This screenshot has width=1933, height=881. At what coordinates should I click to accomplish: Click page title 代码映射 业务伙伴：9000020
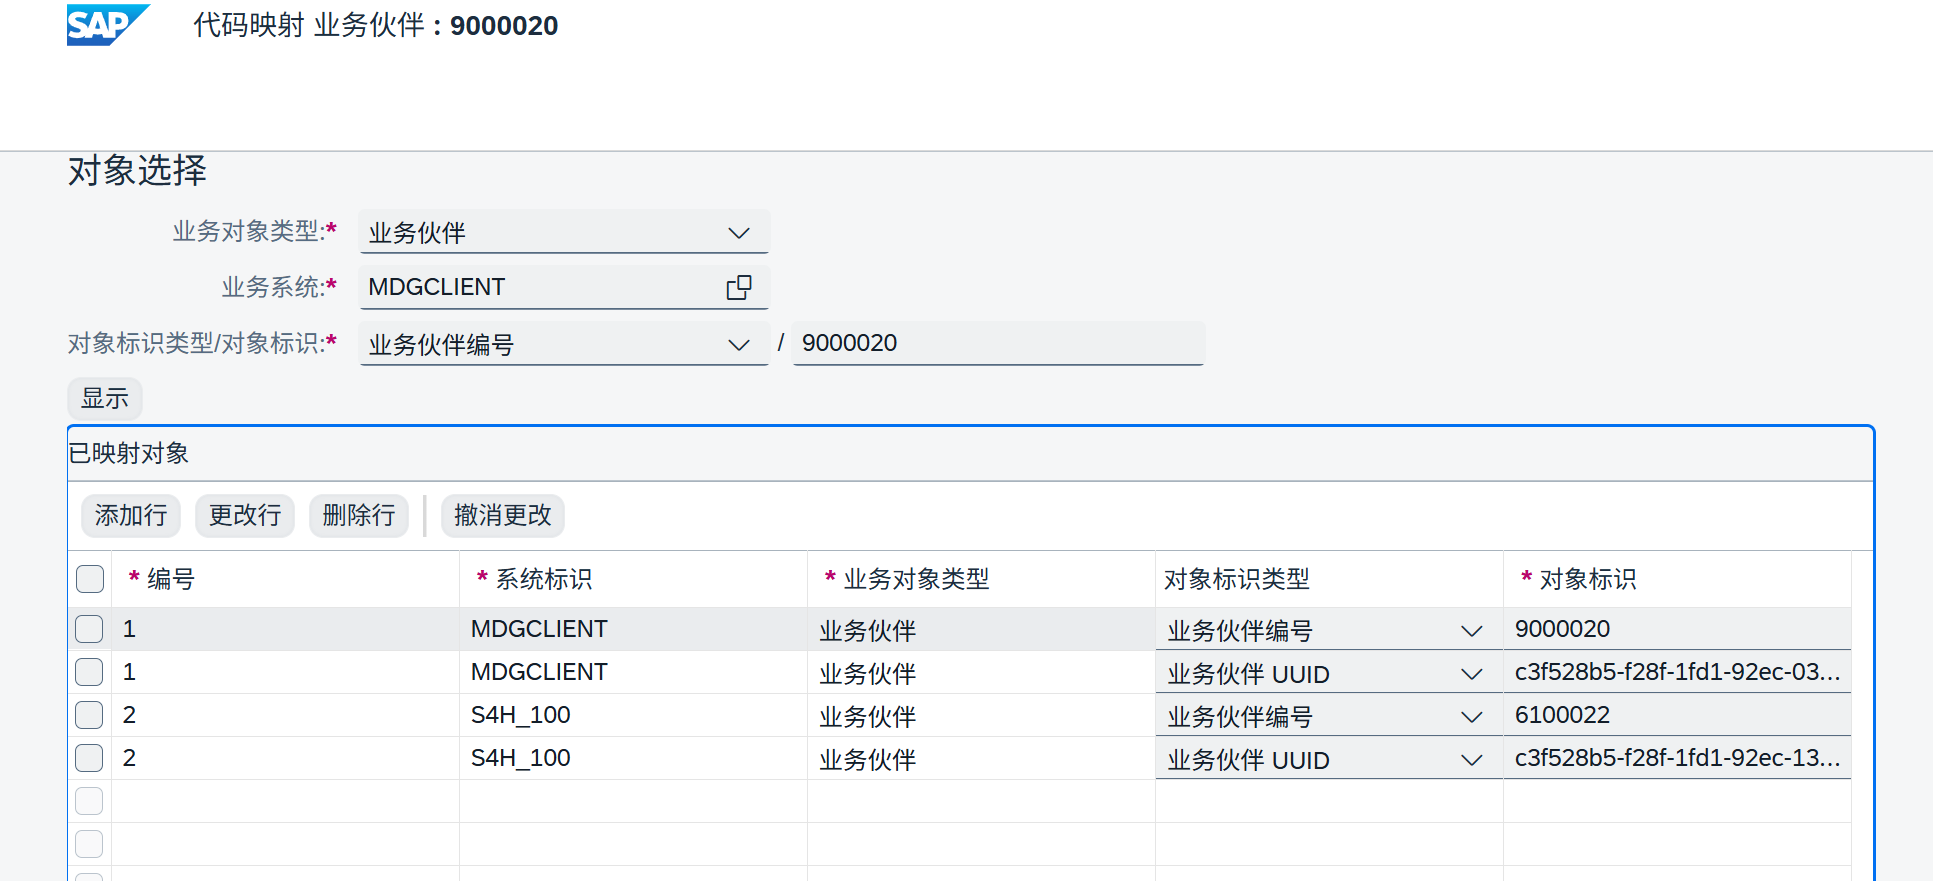[376, 25]
